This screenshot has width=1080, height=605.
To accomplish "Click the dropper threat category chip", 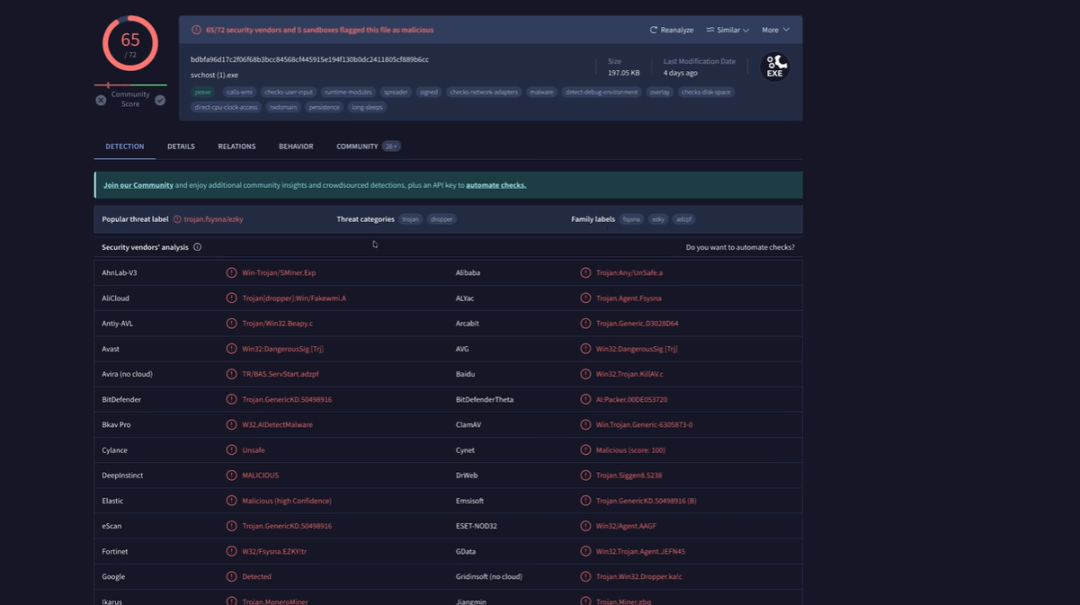I will point(442,219).
